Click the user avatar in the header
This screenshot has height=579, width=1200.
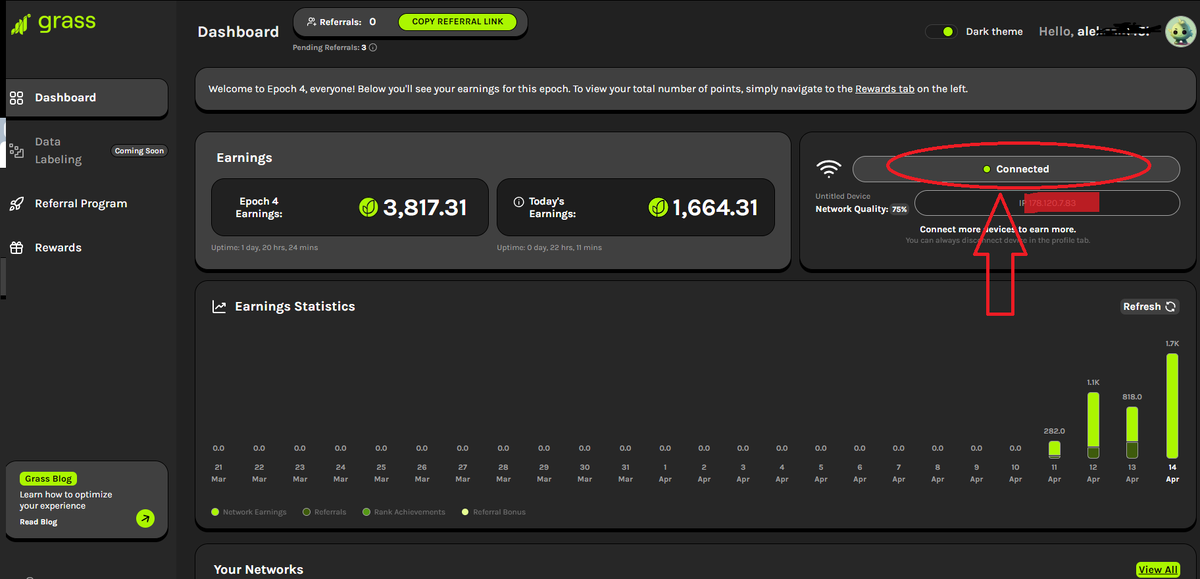pos(1179,31)
